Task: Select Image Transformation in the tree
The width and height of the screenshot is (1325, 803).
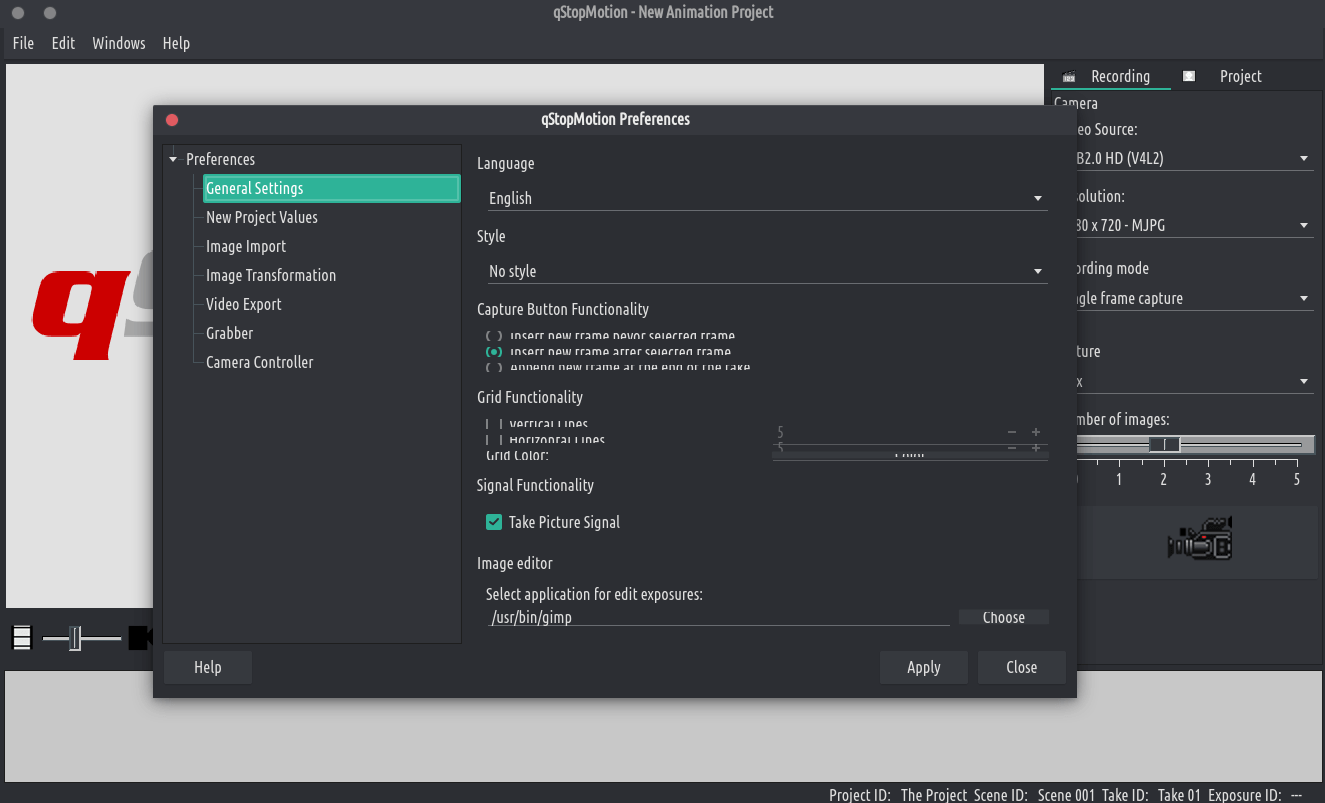Action: coord(271,275)
